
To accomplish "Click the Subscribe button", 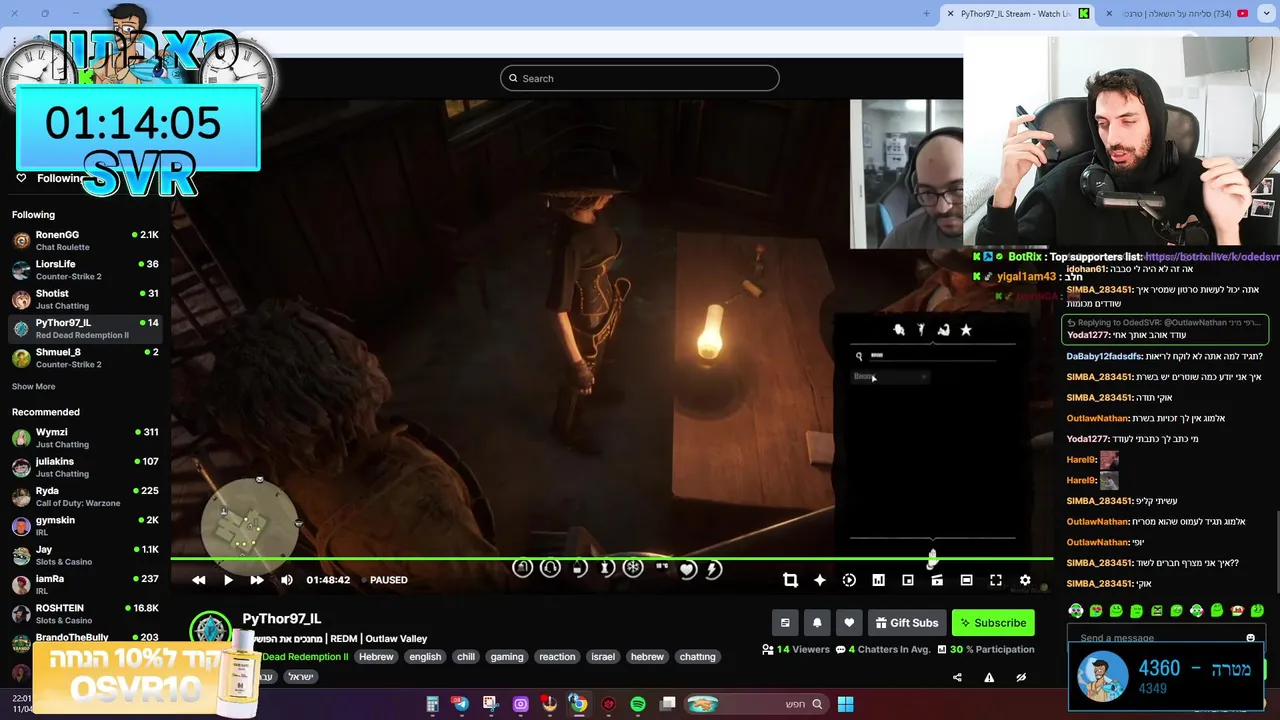I will click(x=993, y=623).
